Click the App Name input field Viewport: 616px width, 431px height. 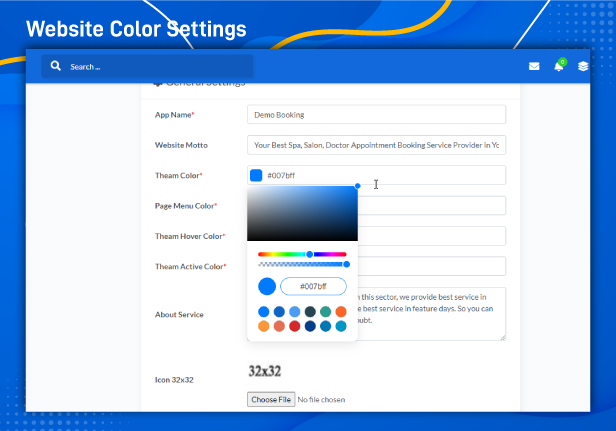point(376,115)
